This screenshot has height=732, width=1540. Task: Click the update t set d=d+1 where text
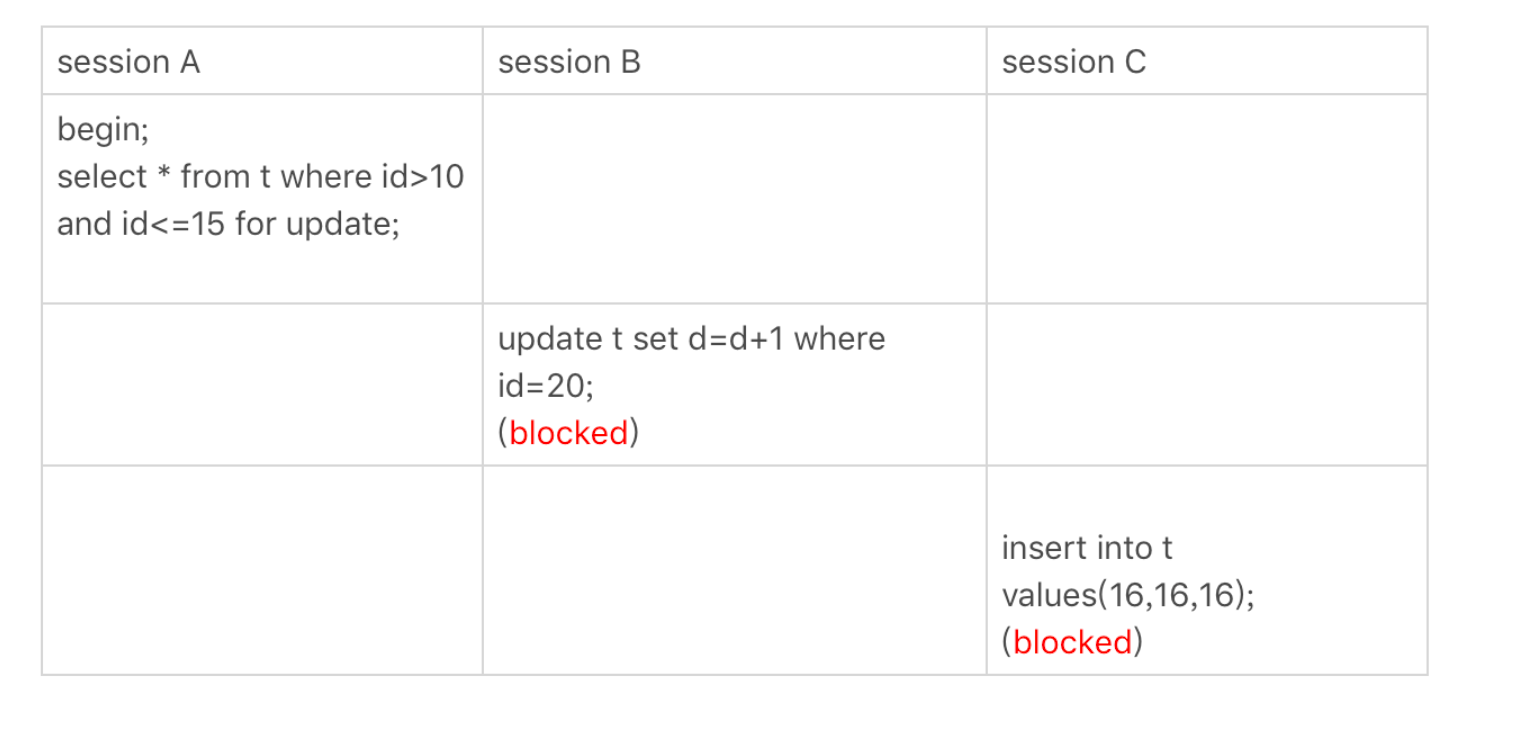(692, 339)
